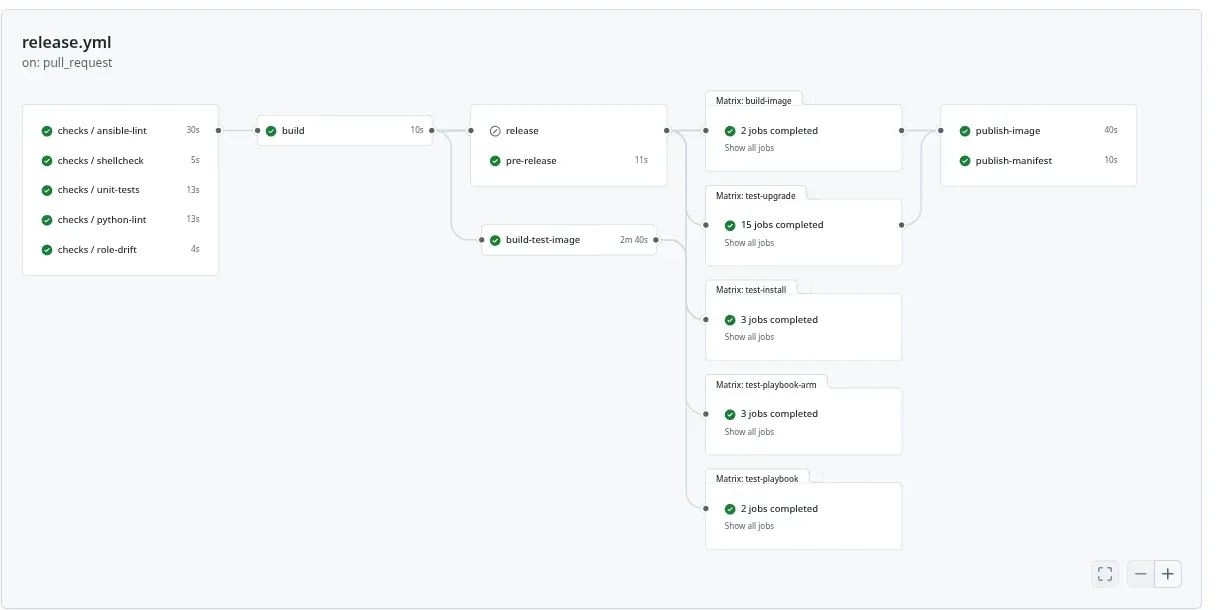Click the 11s duration of pre-release
The height and width of the screenshot is (610, 1217).
[641, 161]
